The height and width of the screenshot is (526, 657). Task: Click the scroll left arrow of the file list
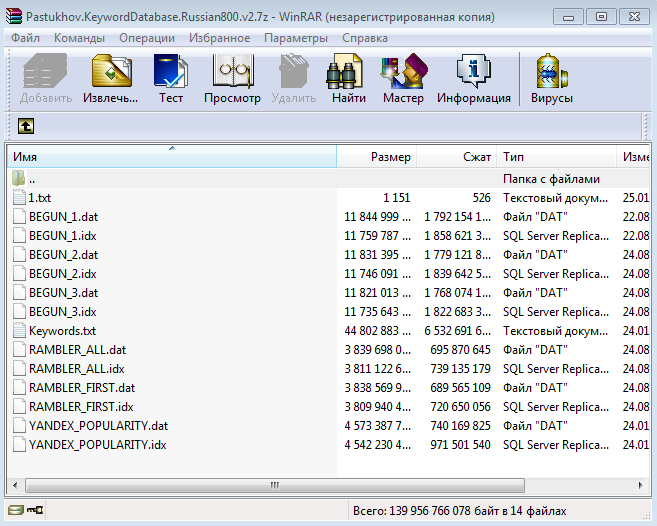(x=15, y=485)
